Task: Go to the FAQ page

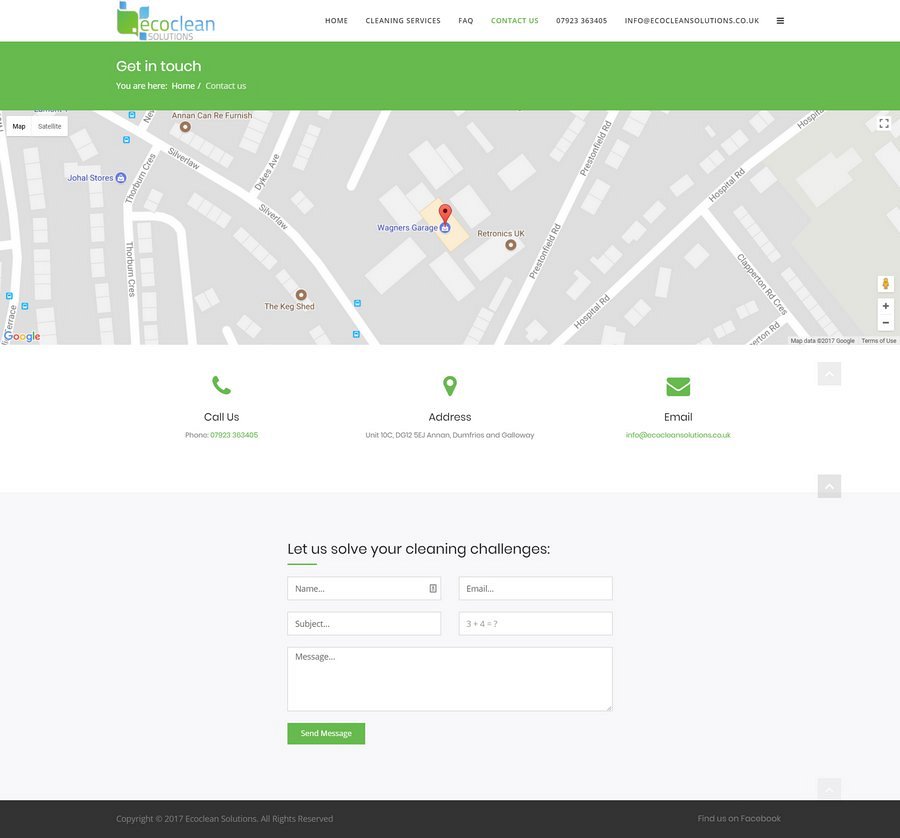Action: (466, 21)
